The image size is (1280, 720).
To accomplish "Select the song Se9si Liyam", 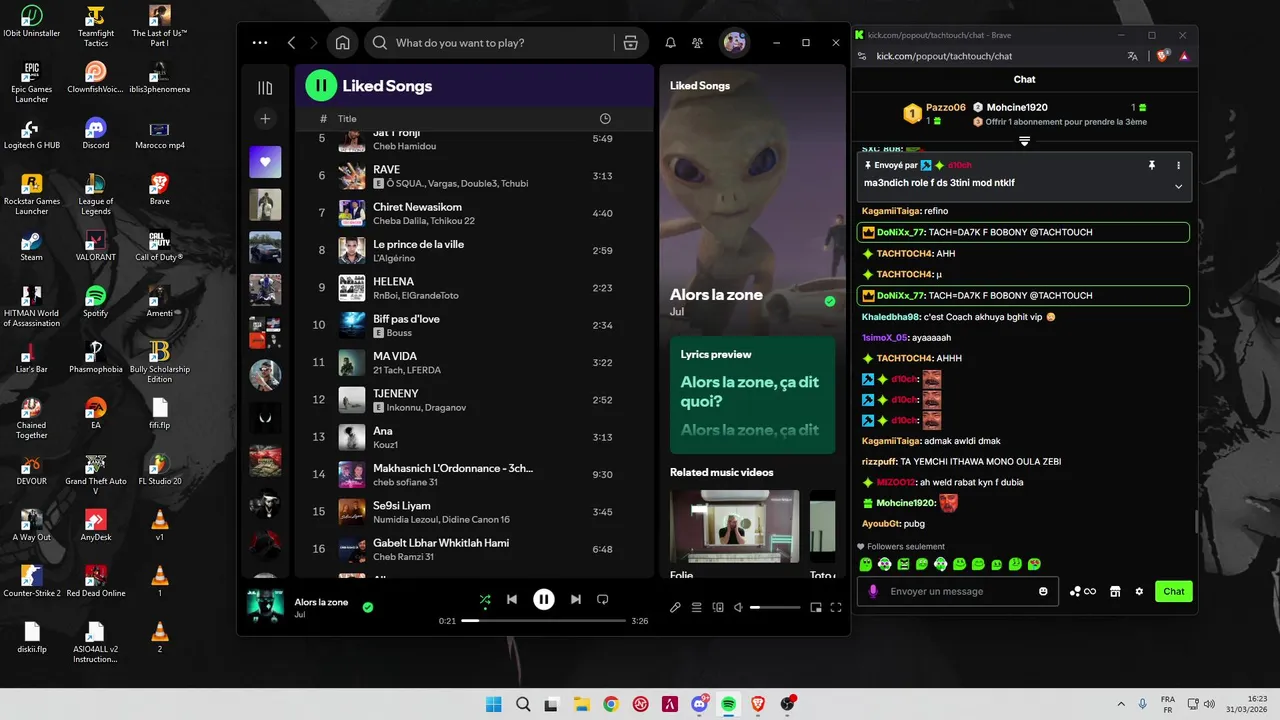I will click(475, 512).
